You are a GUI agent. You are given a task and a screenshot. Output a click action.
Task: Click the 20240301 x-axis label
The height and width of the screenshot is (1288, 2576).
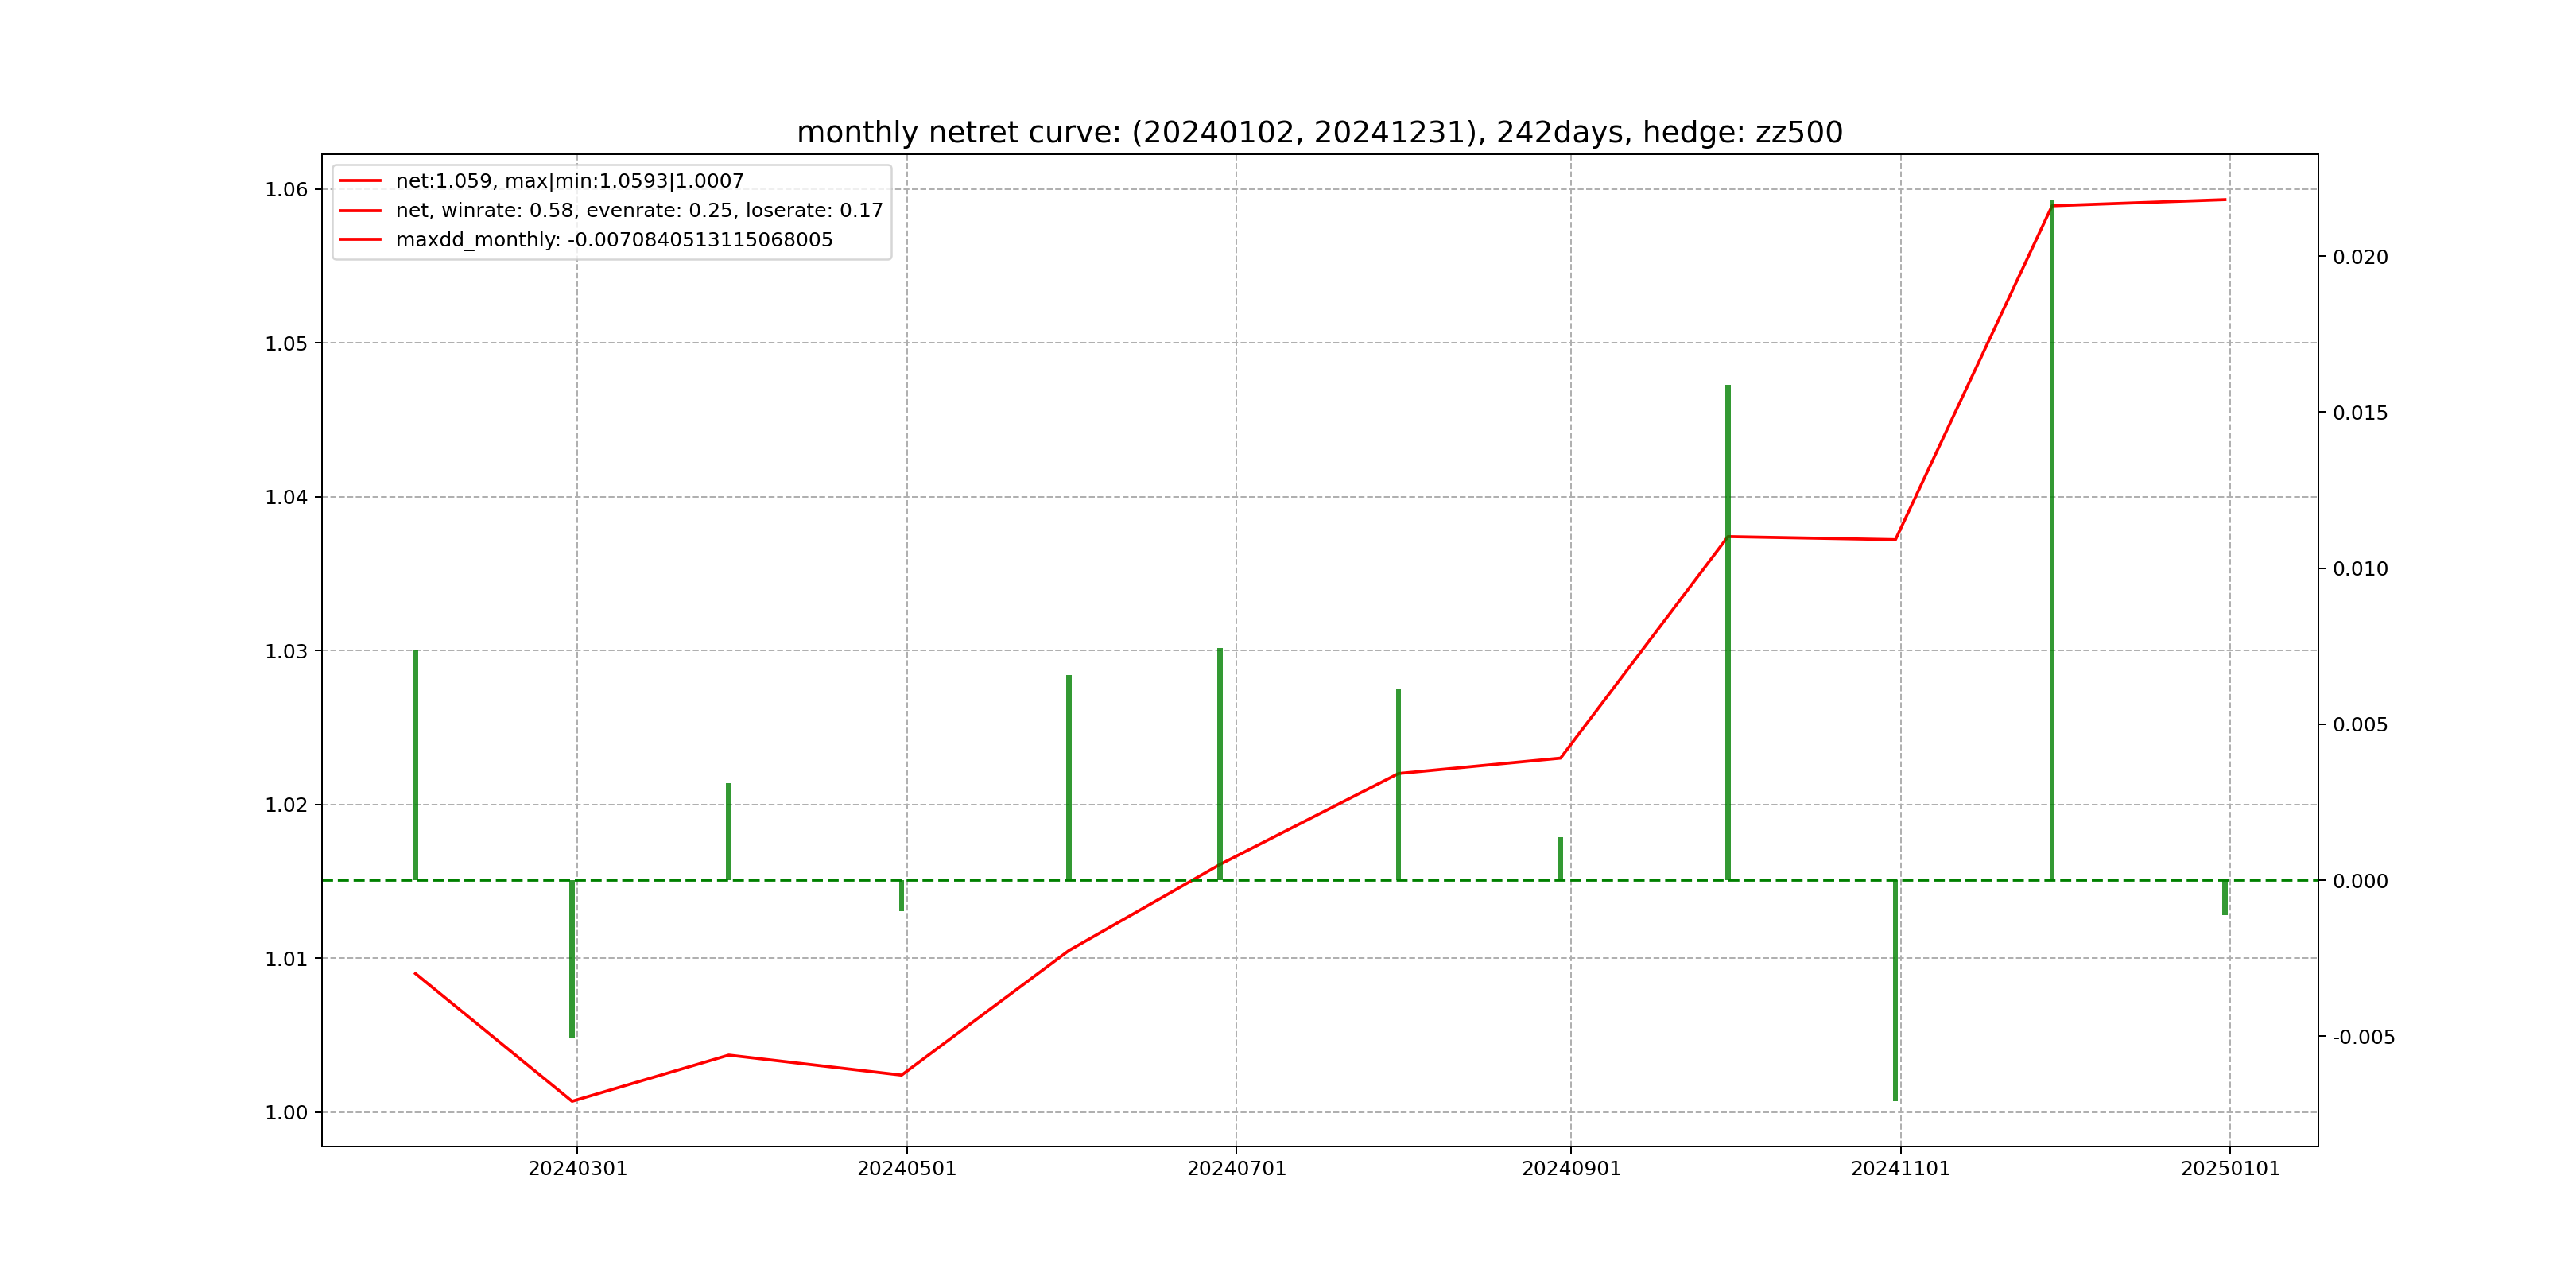[x=577, y=1169]
